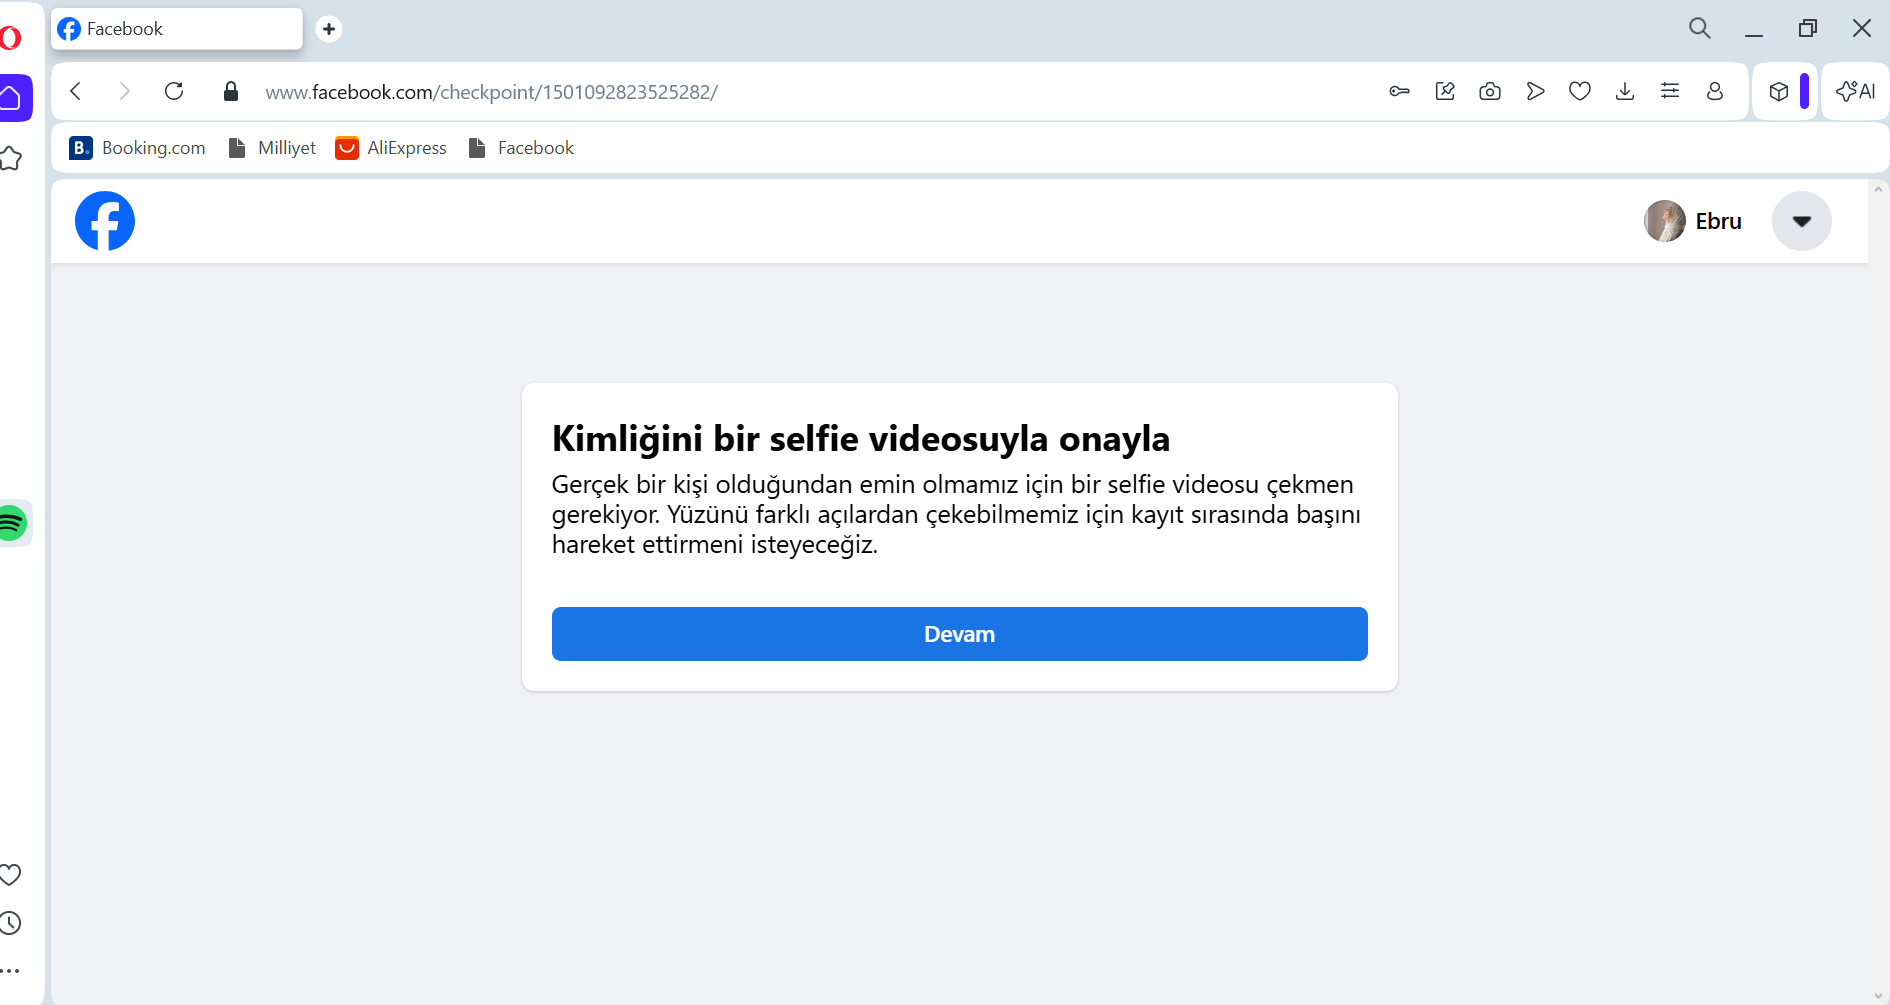Open the downloads icon in toolbar
This screenshot has width=1890, height=1005.
[1625, 92]
